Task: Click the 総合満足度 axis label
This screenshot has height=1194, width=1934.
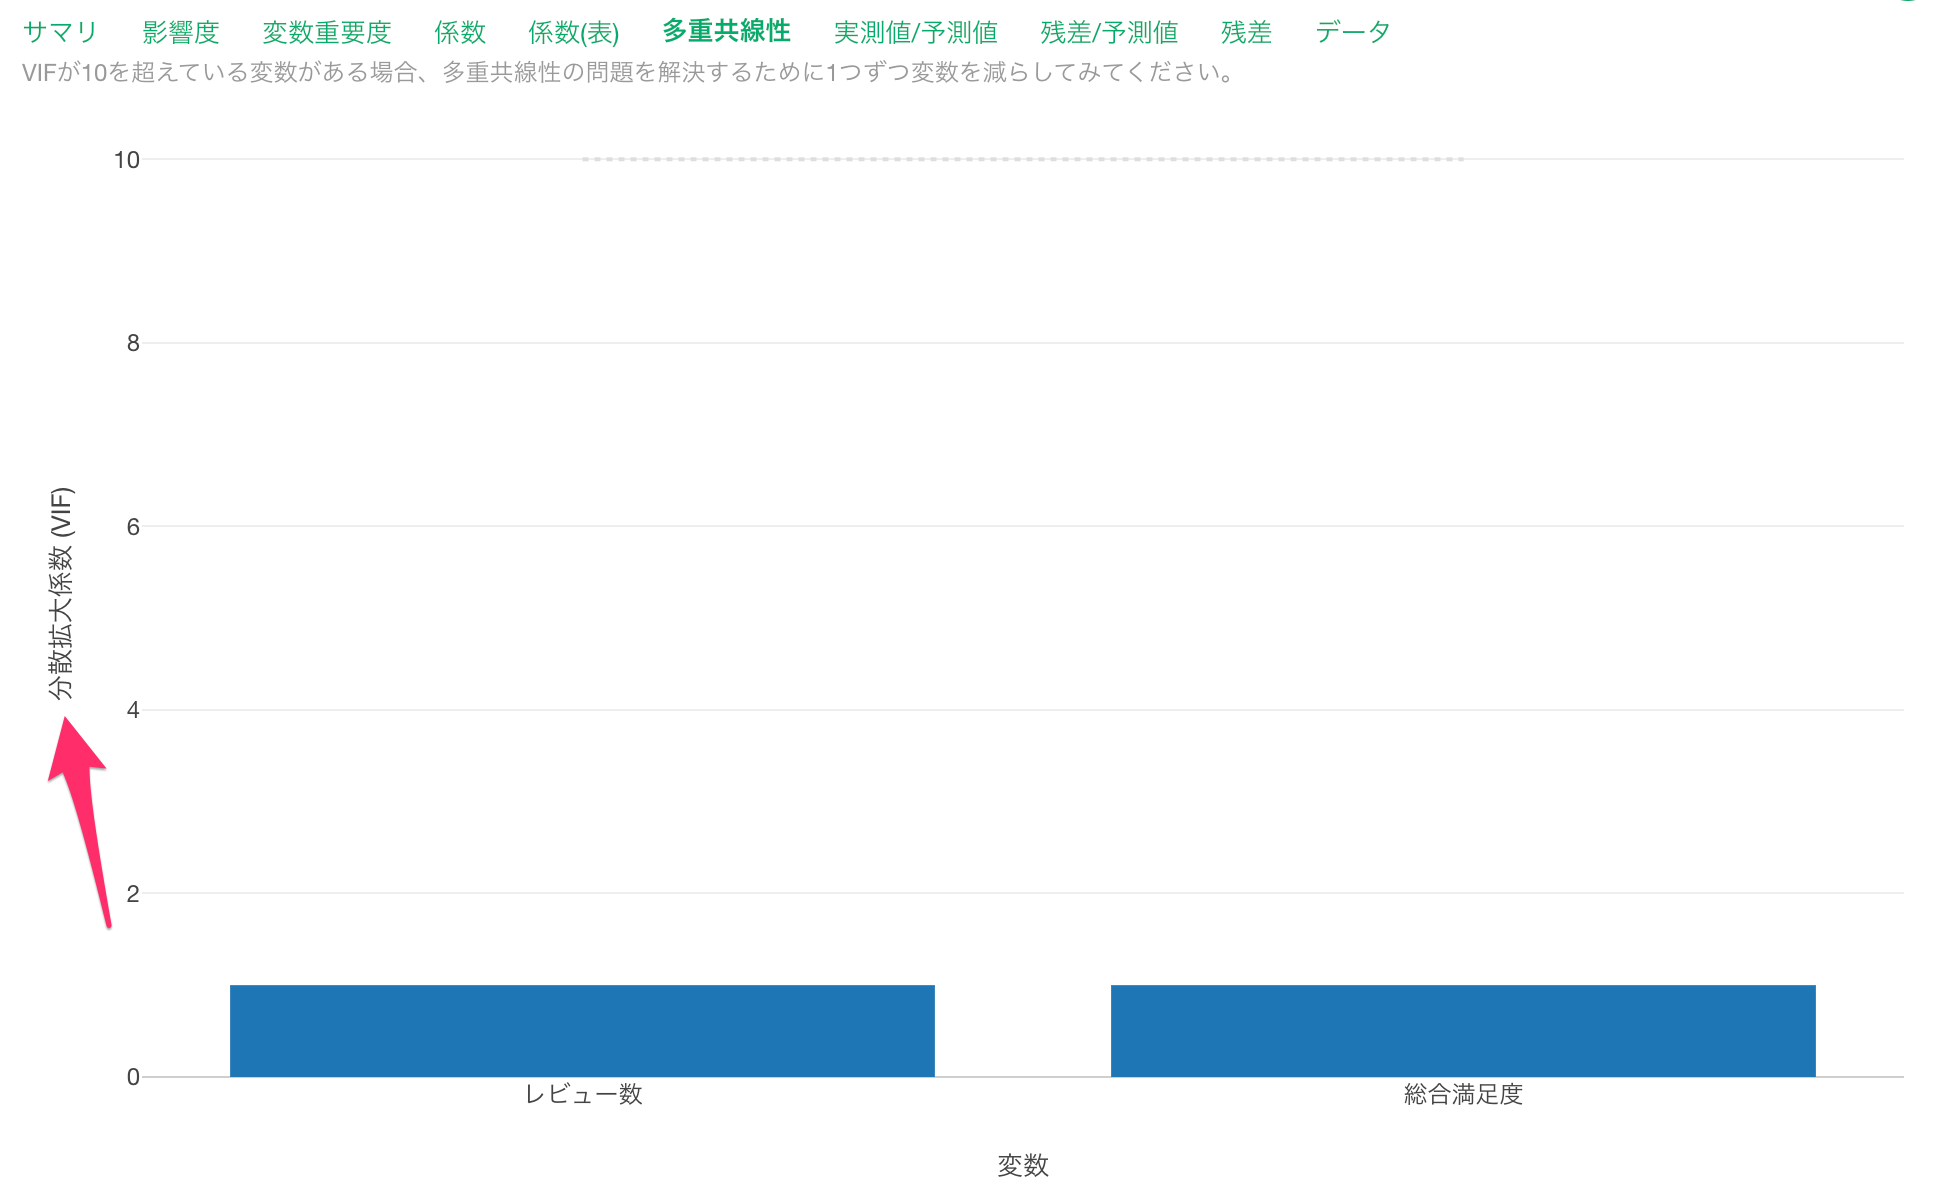Action: click(1463, 1094)
